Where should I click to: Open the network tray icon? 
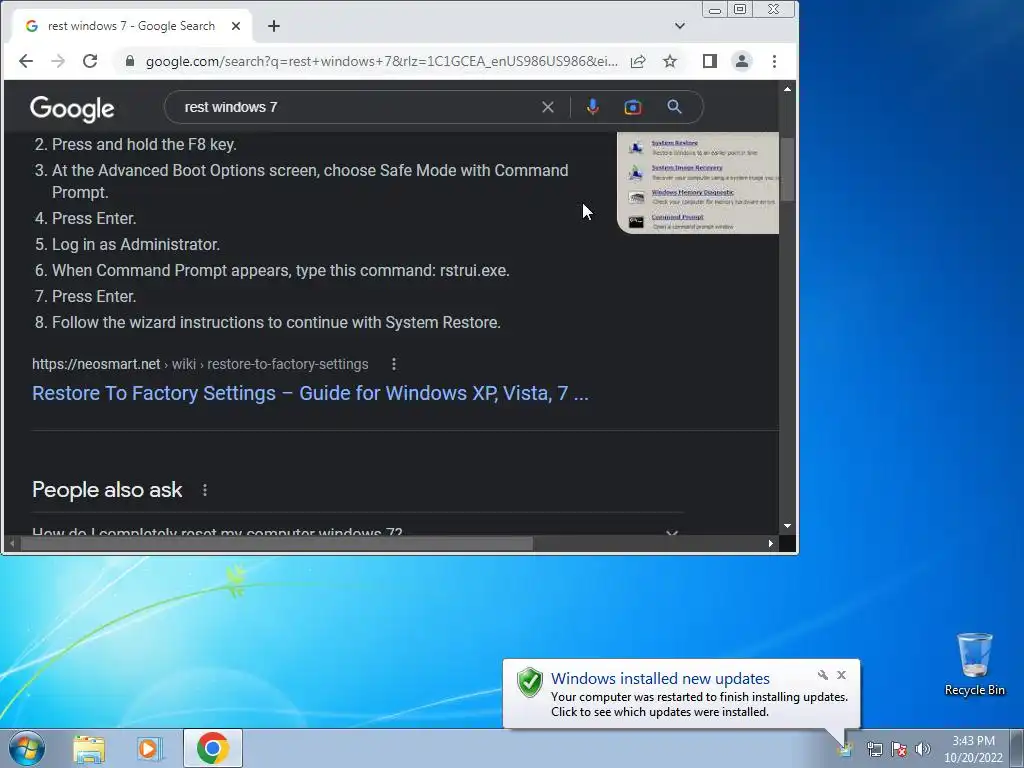[874, 749]
